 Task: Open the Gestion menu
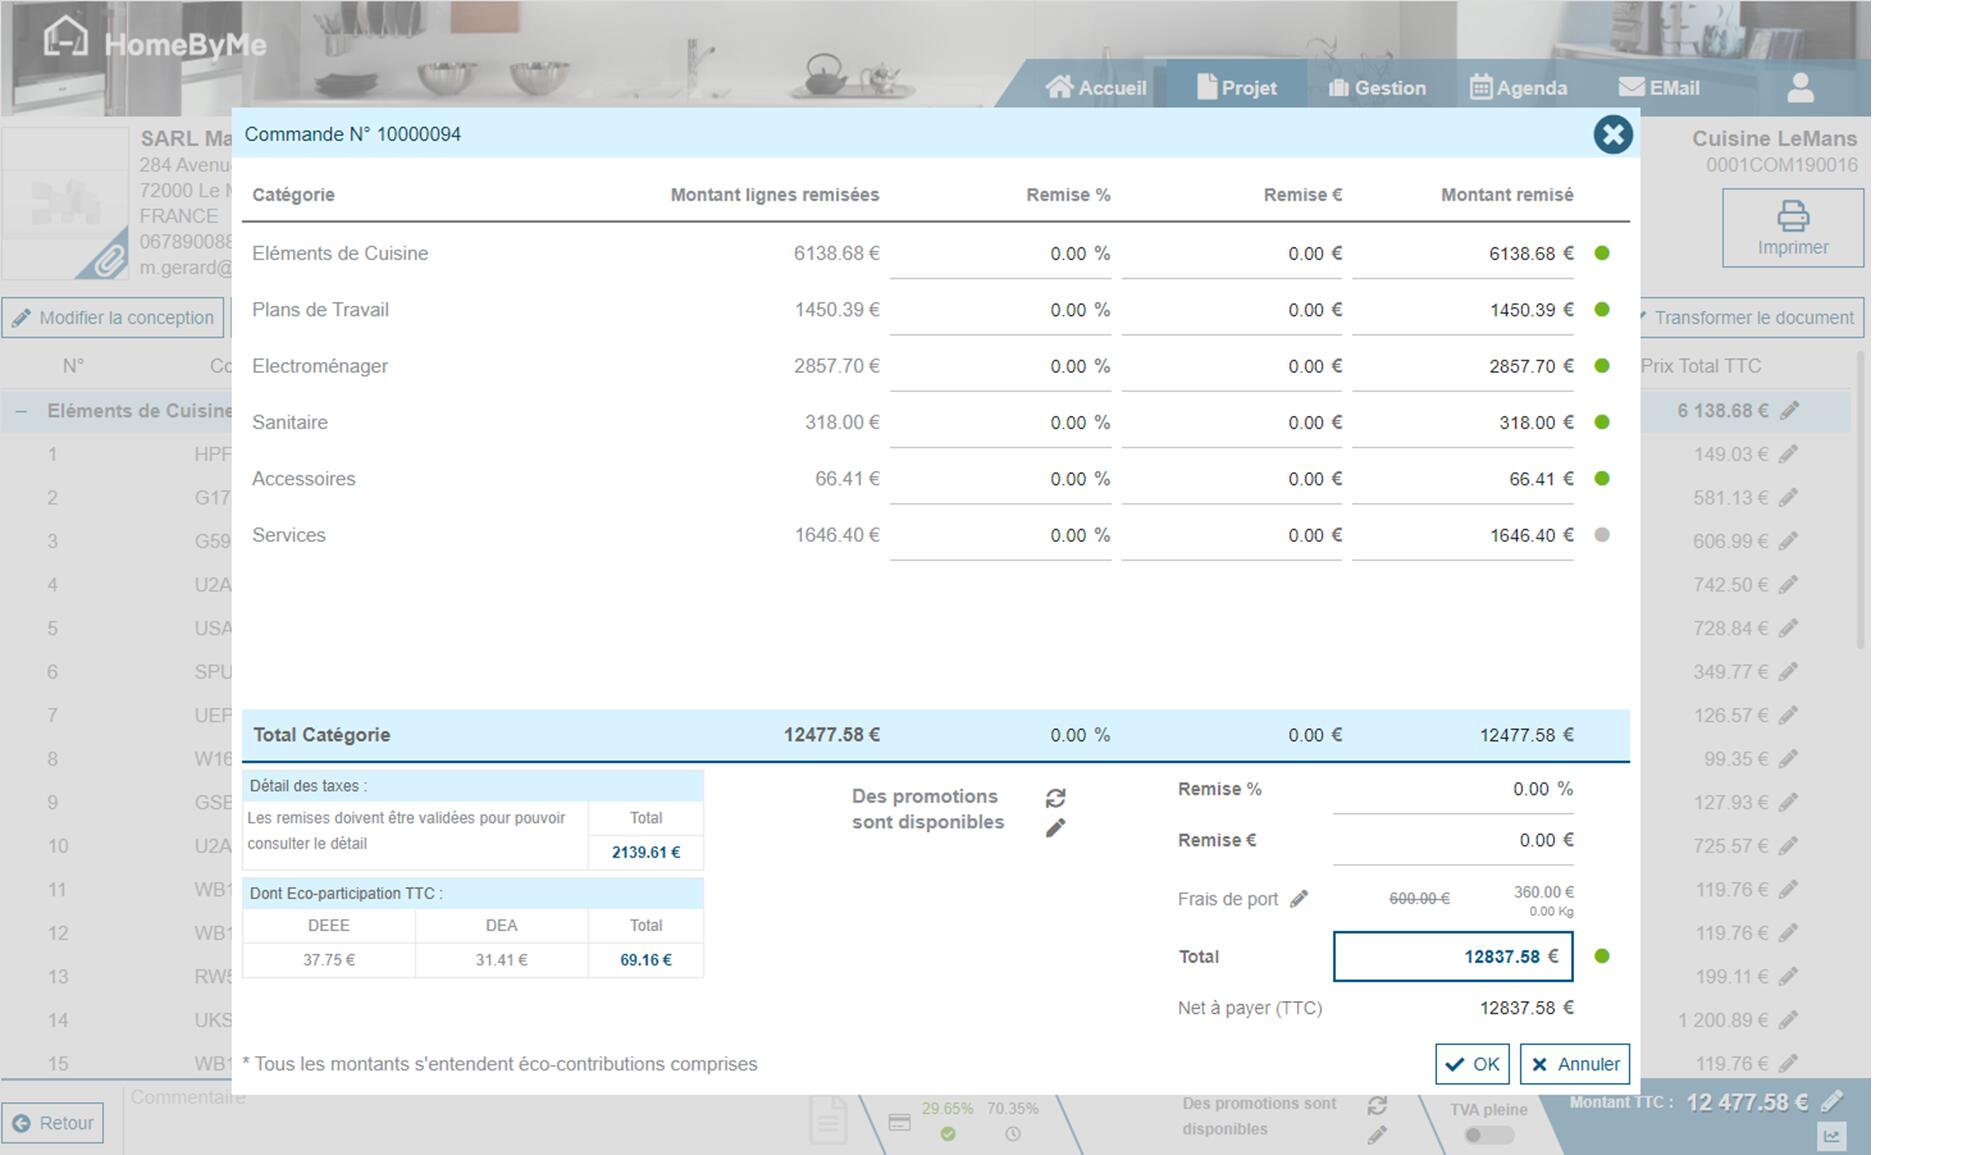point(1377,88)
